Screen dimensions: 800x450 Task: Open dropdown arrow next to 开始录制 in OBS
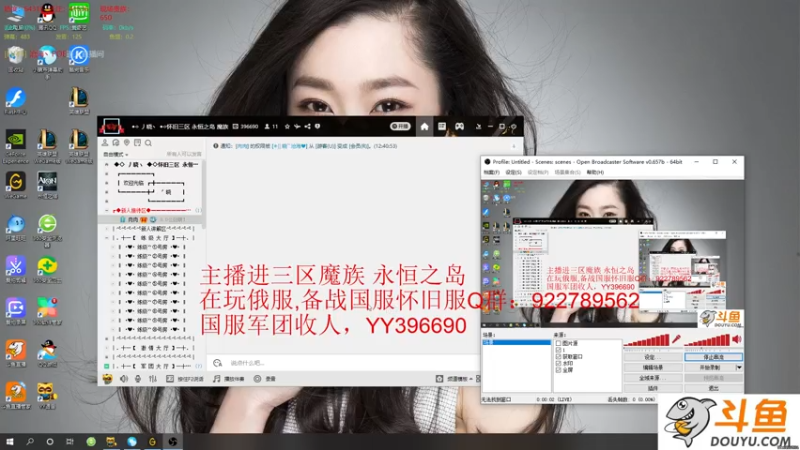[x=739, y=367]
